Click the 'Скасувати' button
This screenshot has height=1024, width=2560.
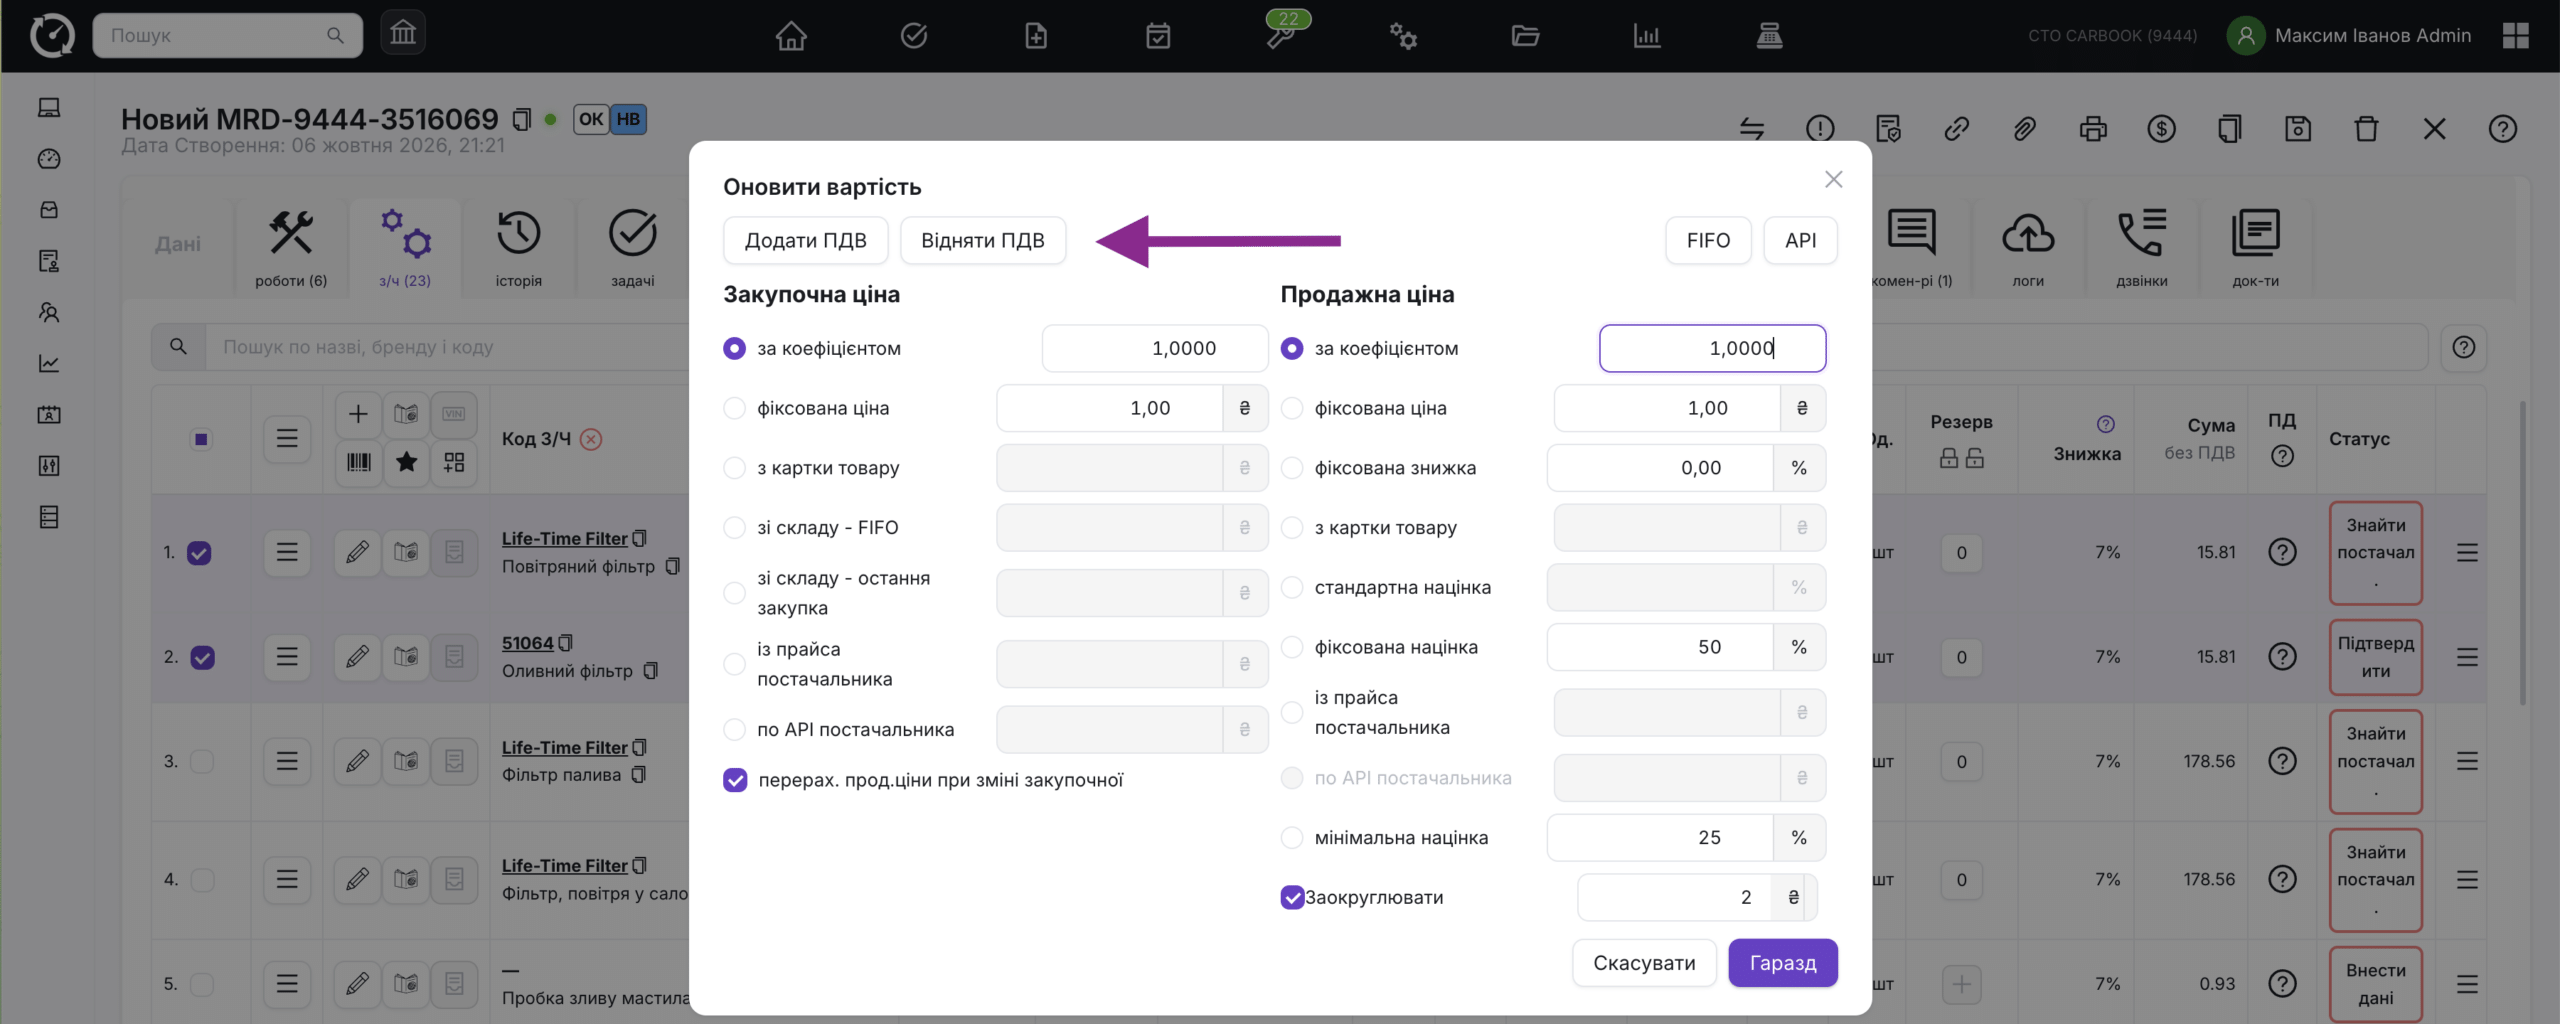coord(1644,962)
